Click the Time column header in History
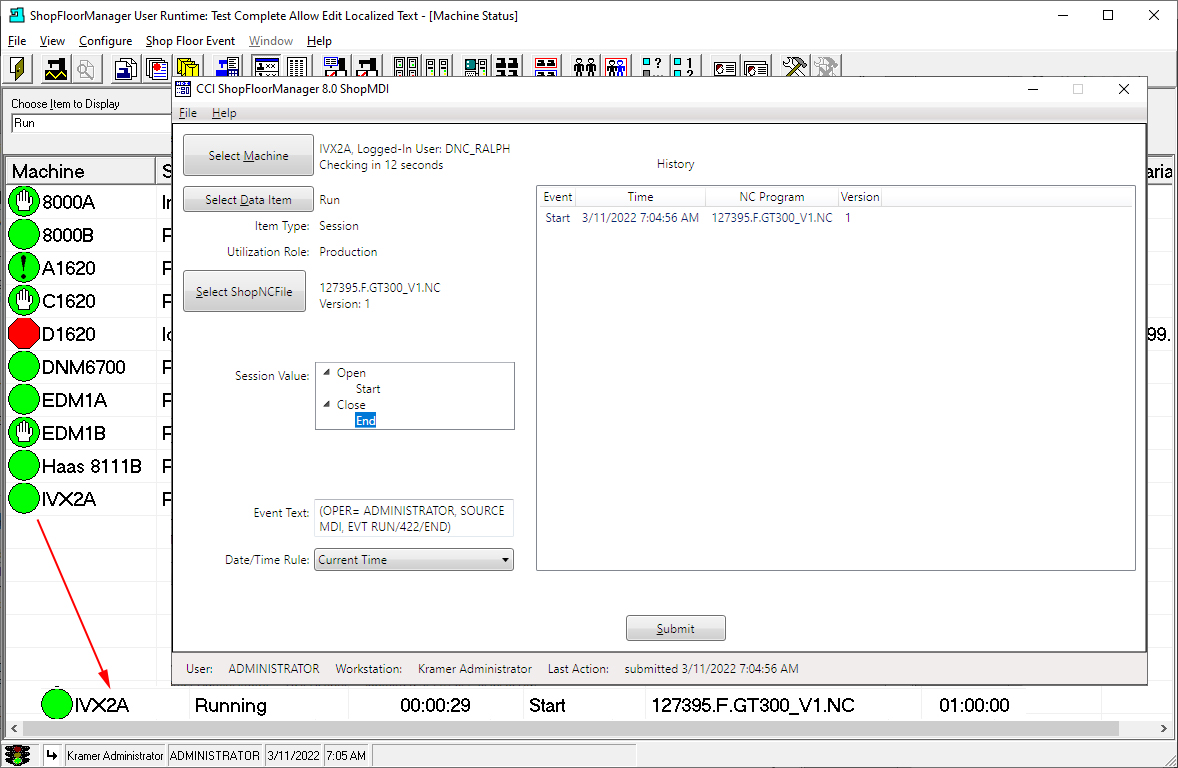Screen dimensions: 1178x768 coord(640,197)
